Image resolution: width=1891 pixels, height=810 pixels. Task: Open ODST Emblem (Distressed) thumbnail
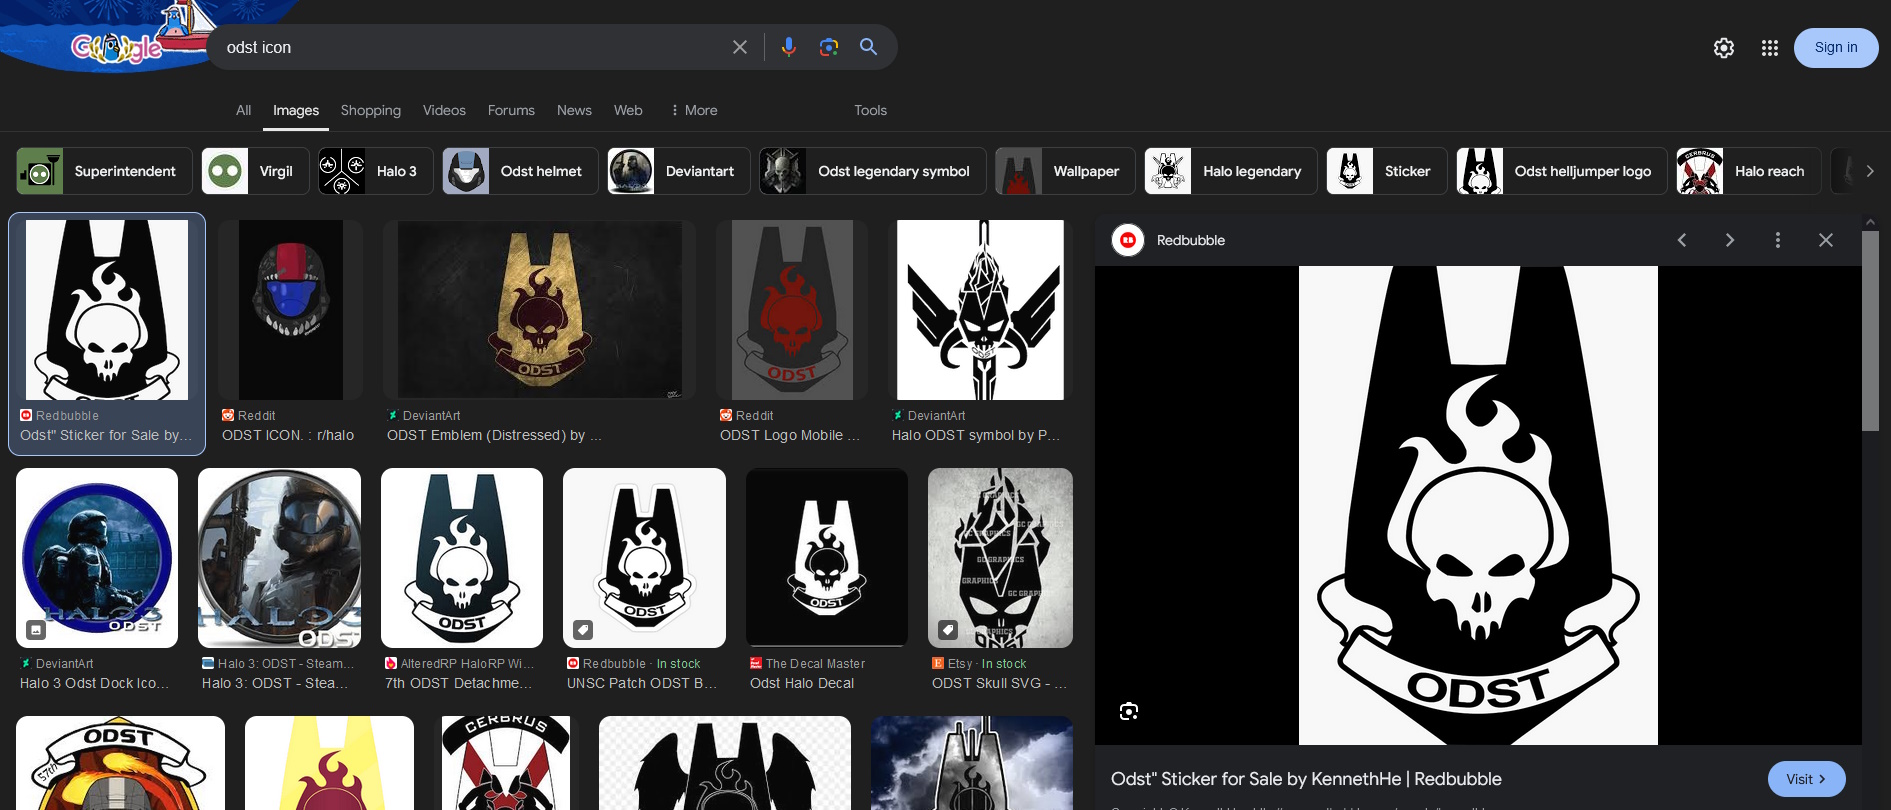coord(539,310)
